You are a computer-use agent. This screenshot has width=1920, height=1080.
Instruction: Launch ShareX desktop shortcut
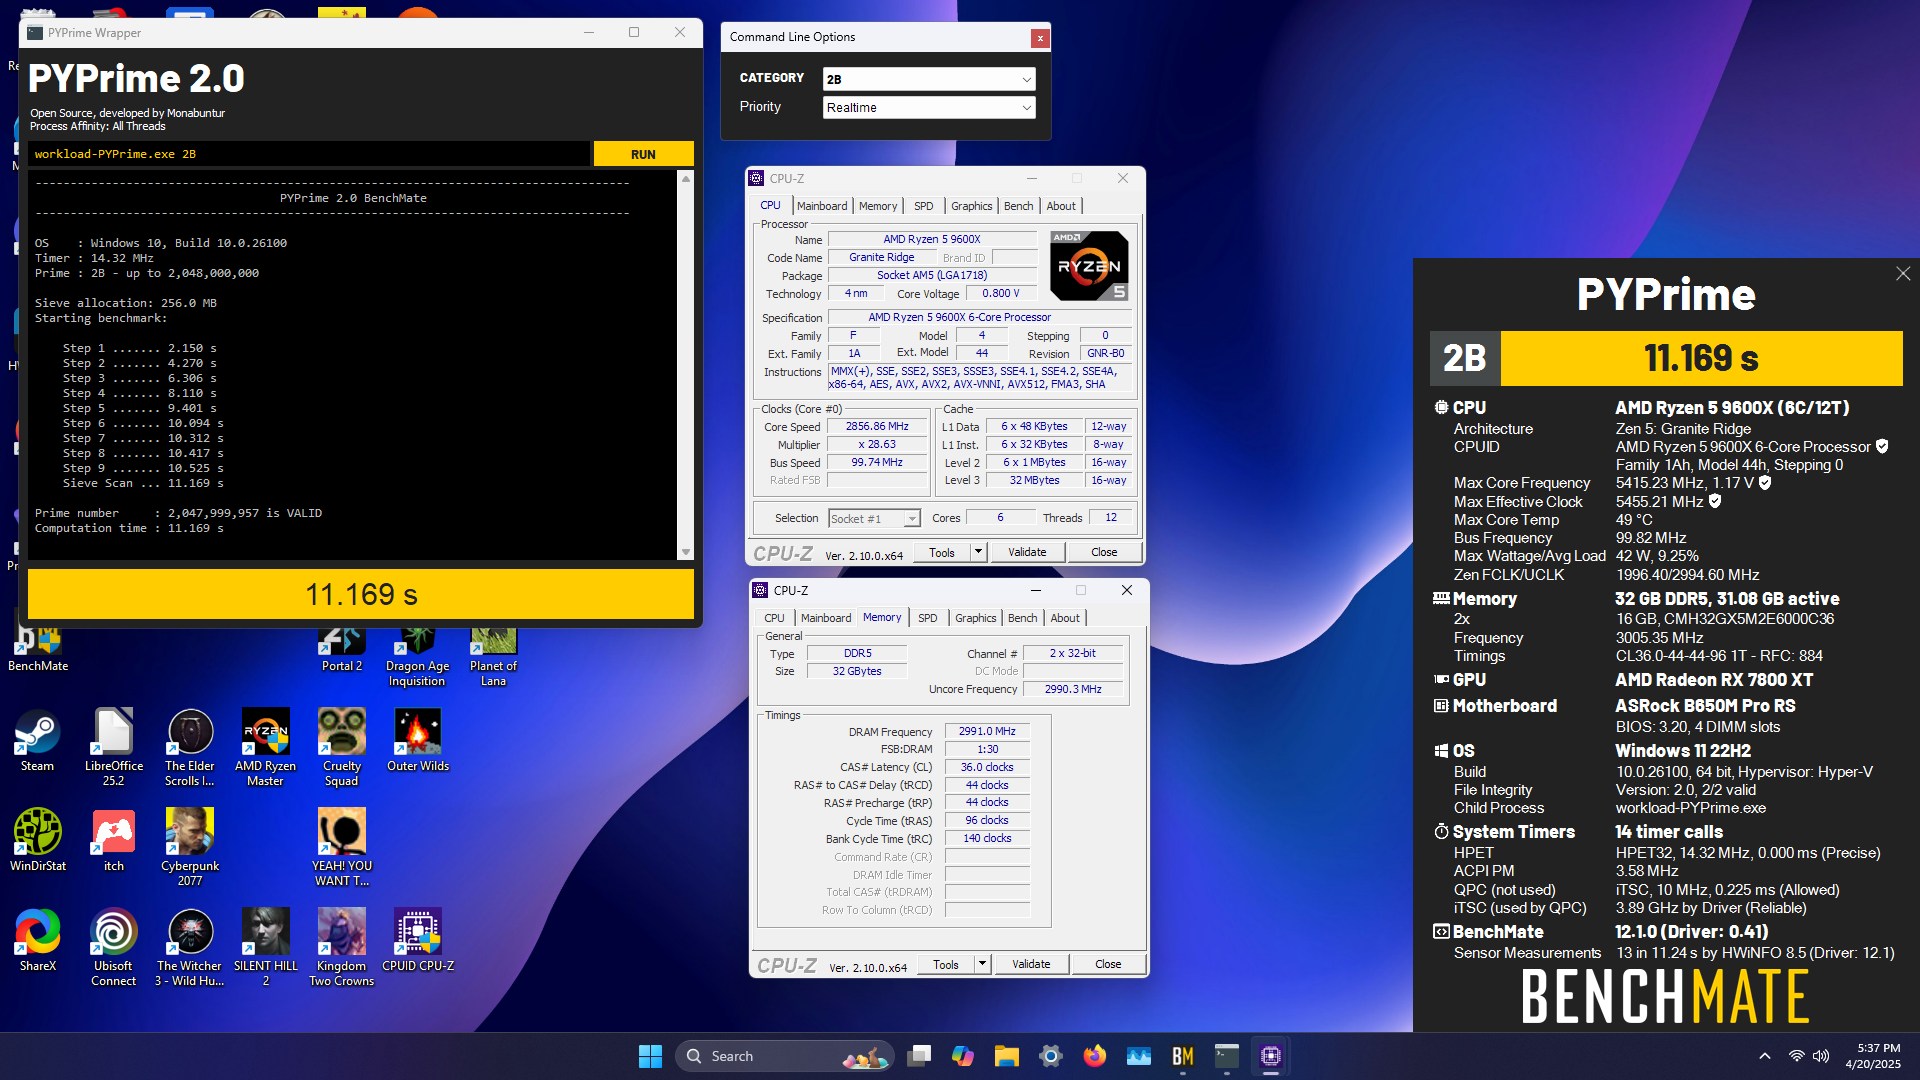37,940
